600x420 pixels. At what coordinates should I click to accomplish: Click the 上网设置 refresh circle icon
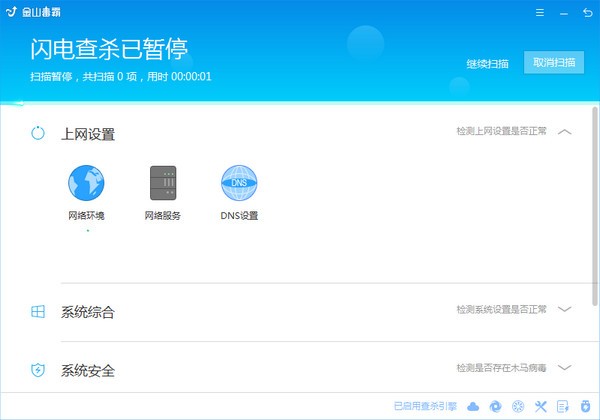coord(38,133)
